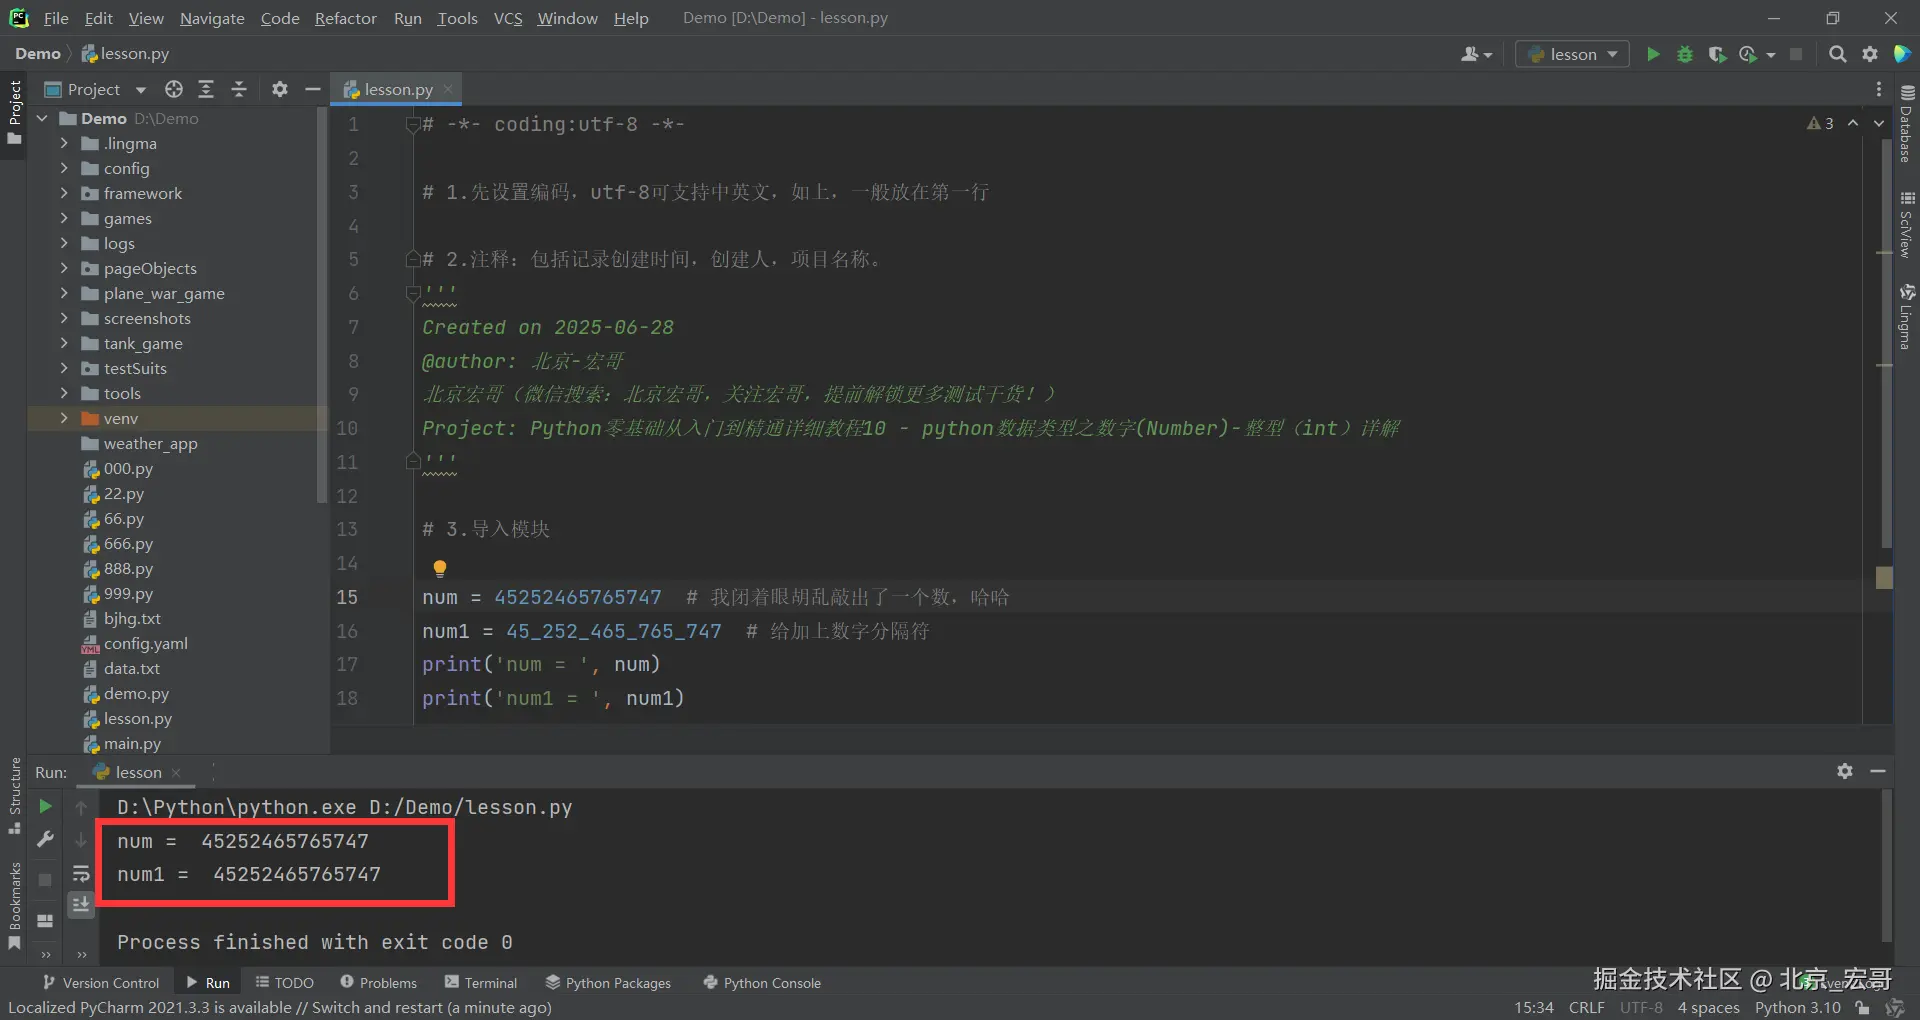Expand the games folder

(x=64, y=218)
